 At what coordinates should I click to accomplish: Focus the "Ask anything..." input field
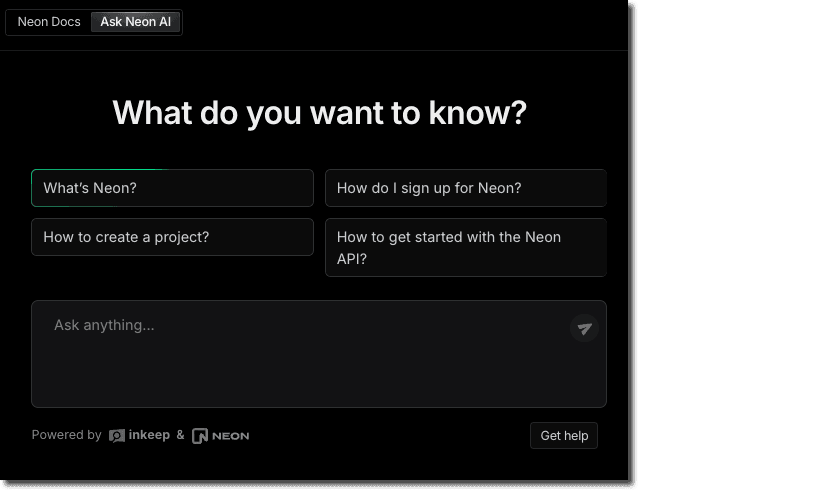click(300, 326)
